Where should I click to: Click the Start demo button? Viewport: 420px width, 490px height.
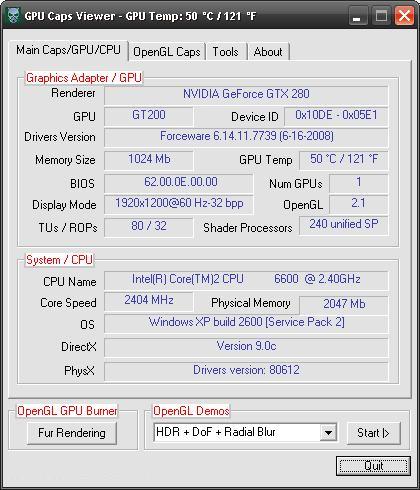coord(373,433)
